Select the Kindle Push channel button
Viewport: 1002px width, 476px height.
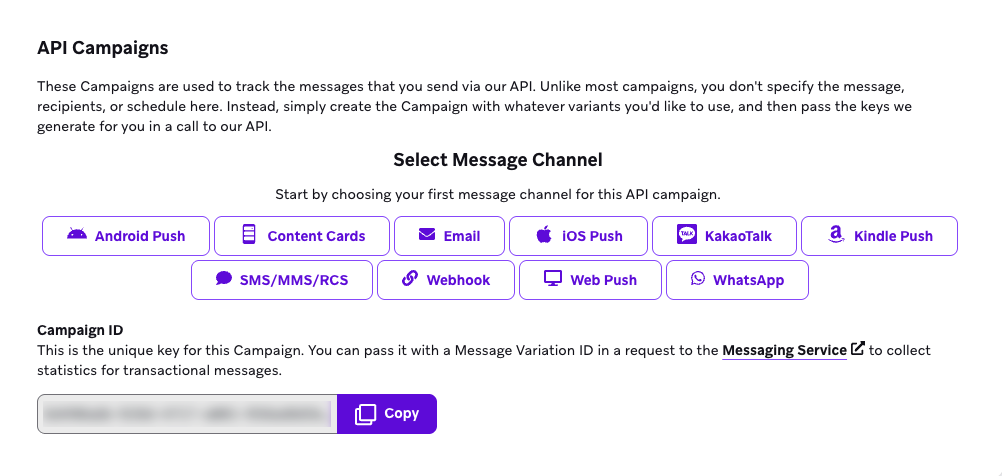tap(880, 236)
